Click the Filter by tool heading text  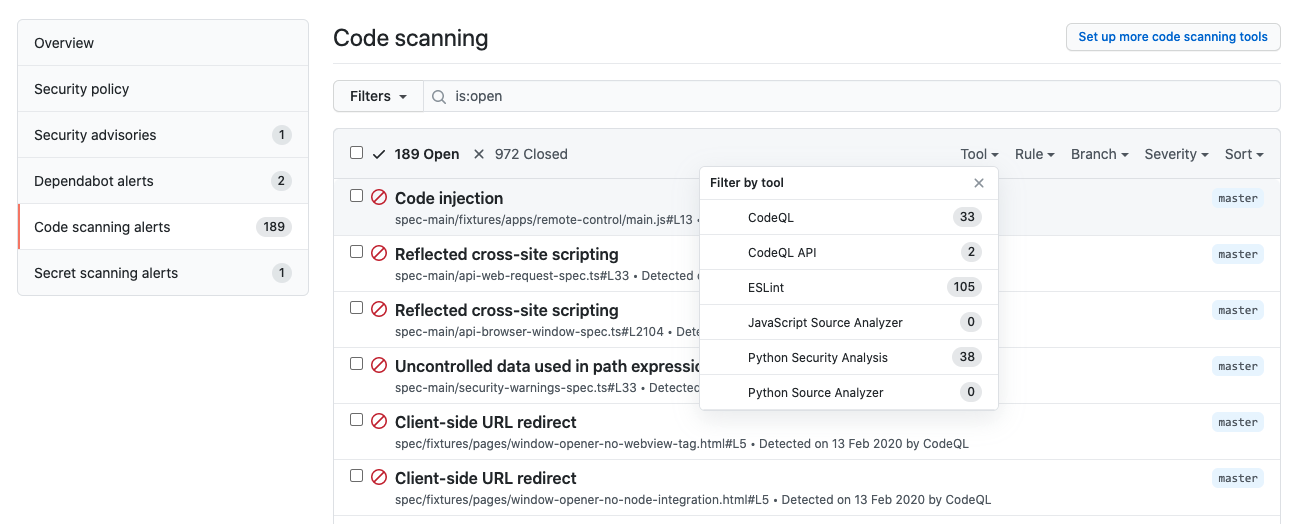pos(747,183)
